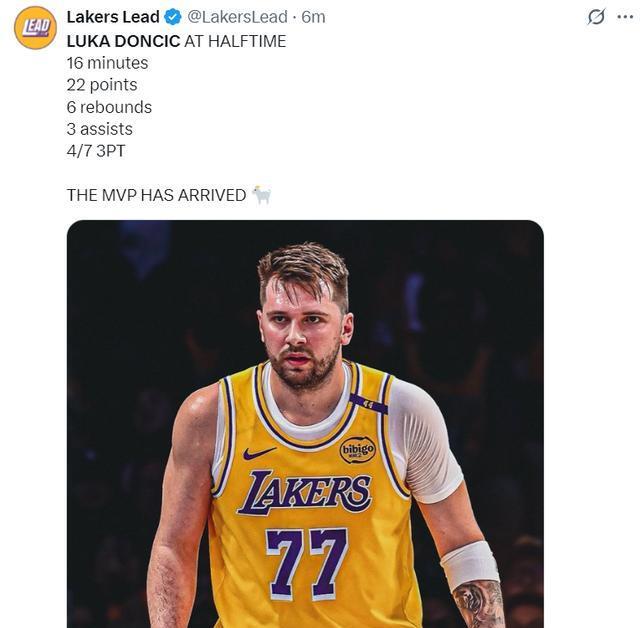This screenshot has height=628, width=640.
Task: Click the Nike swoosh on the jersey
Action: coord(259,453)
